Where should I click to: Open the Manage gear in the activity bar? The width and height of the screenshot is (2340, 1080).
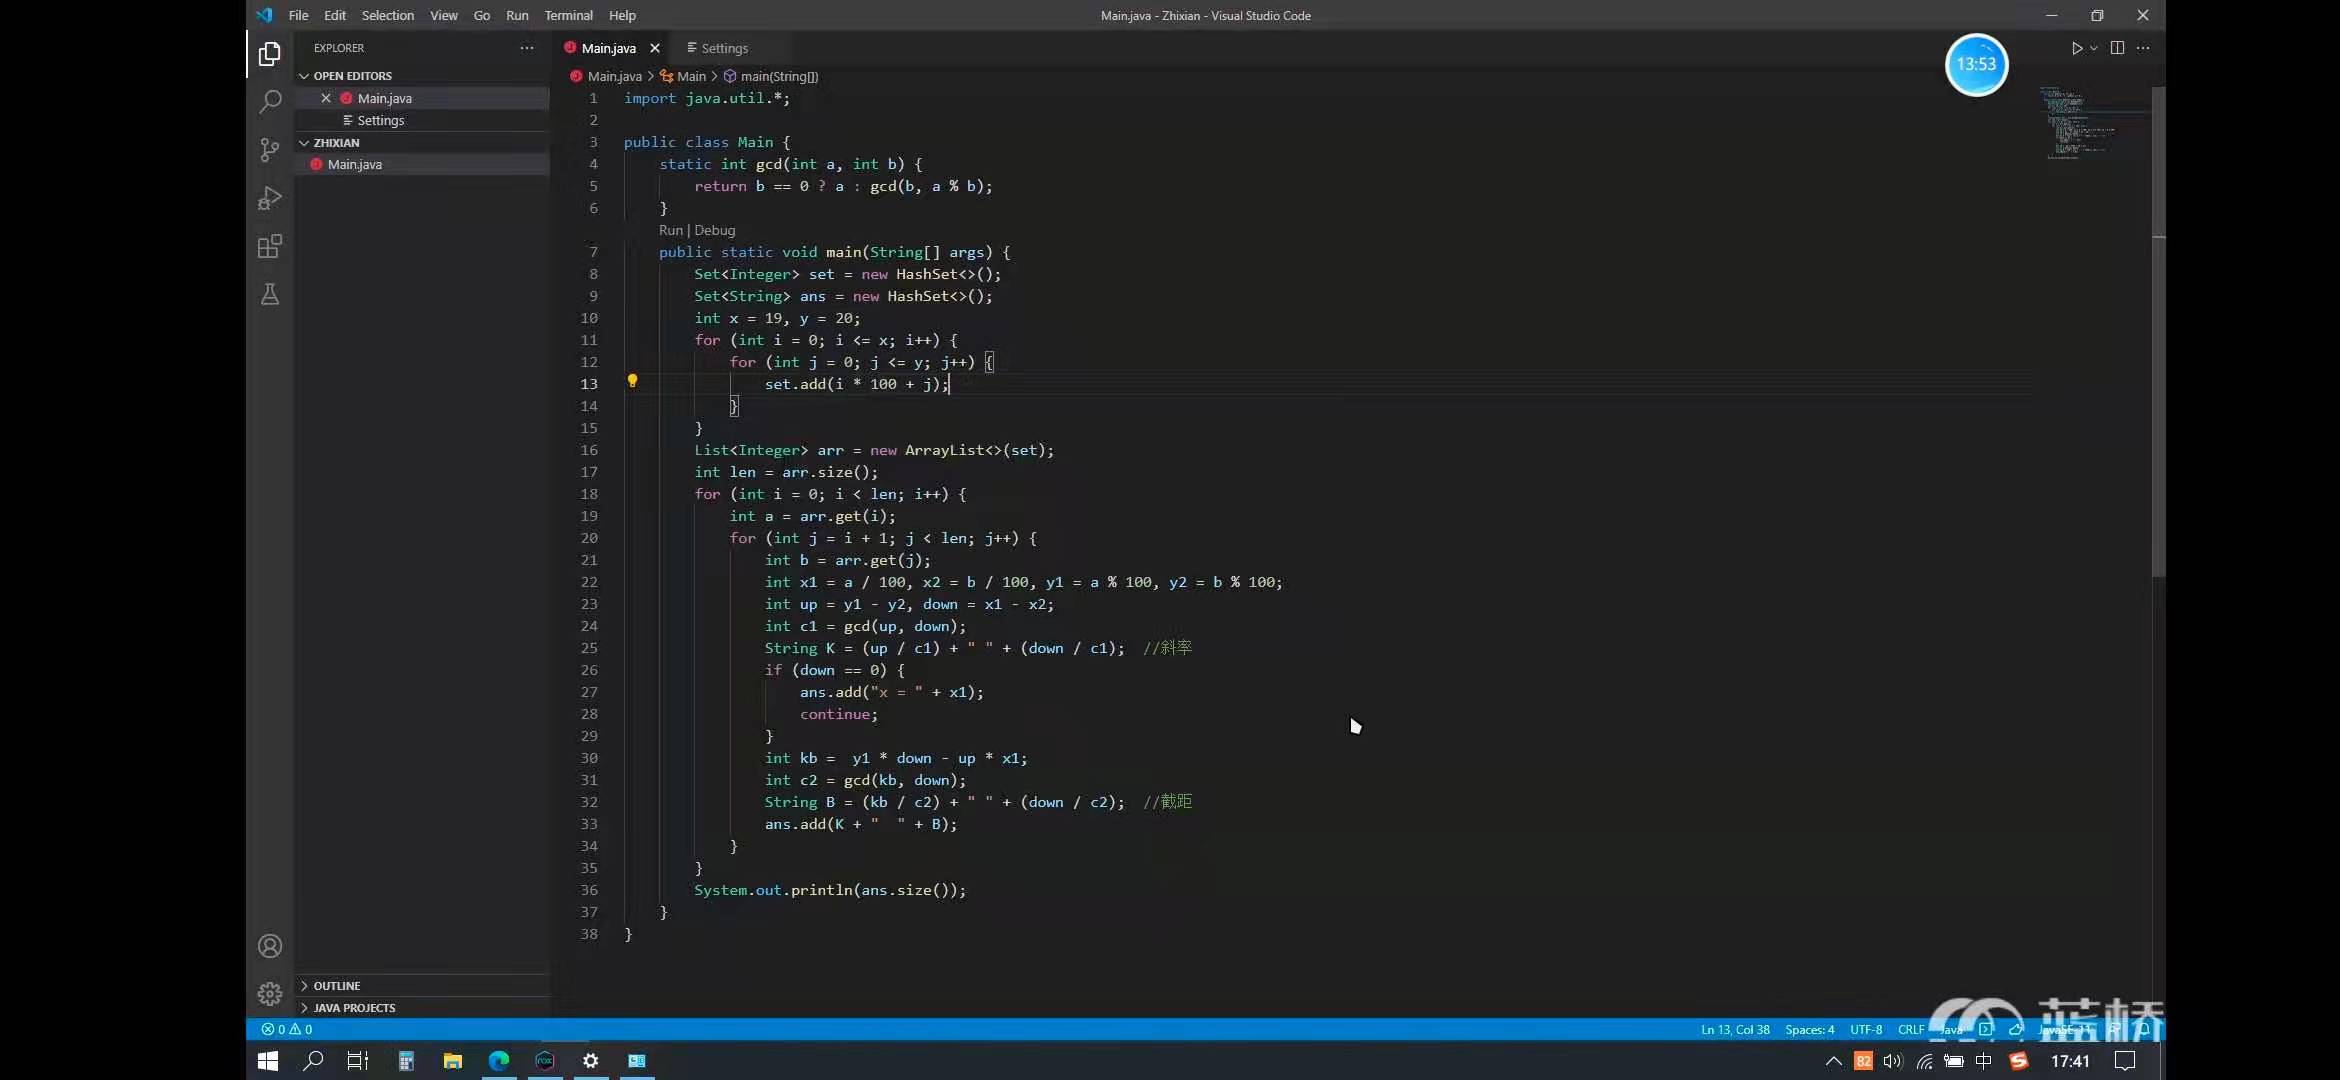point(269,994)
